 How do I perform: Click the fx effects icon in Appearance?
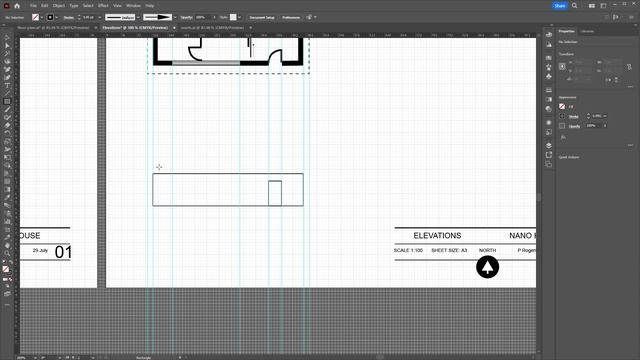[563, 137]
